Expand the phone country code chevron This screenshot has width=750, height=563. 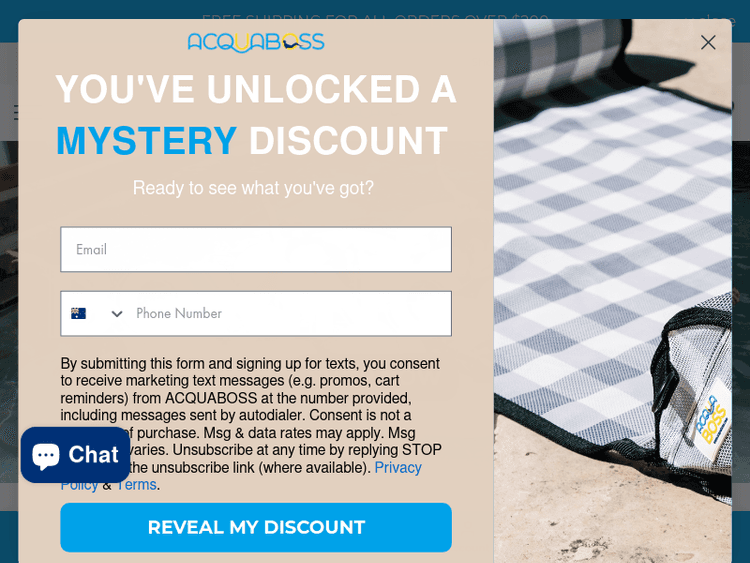click(117, 314)
